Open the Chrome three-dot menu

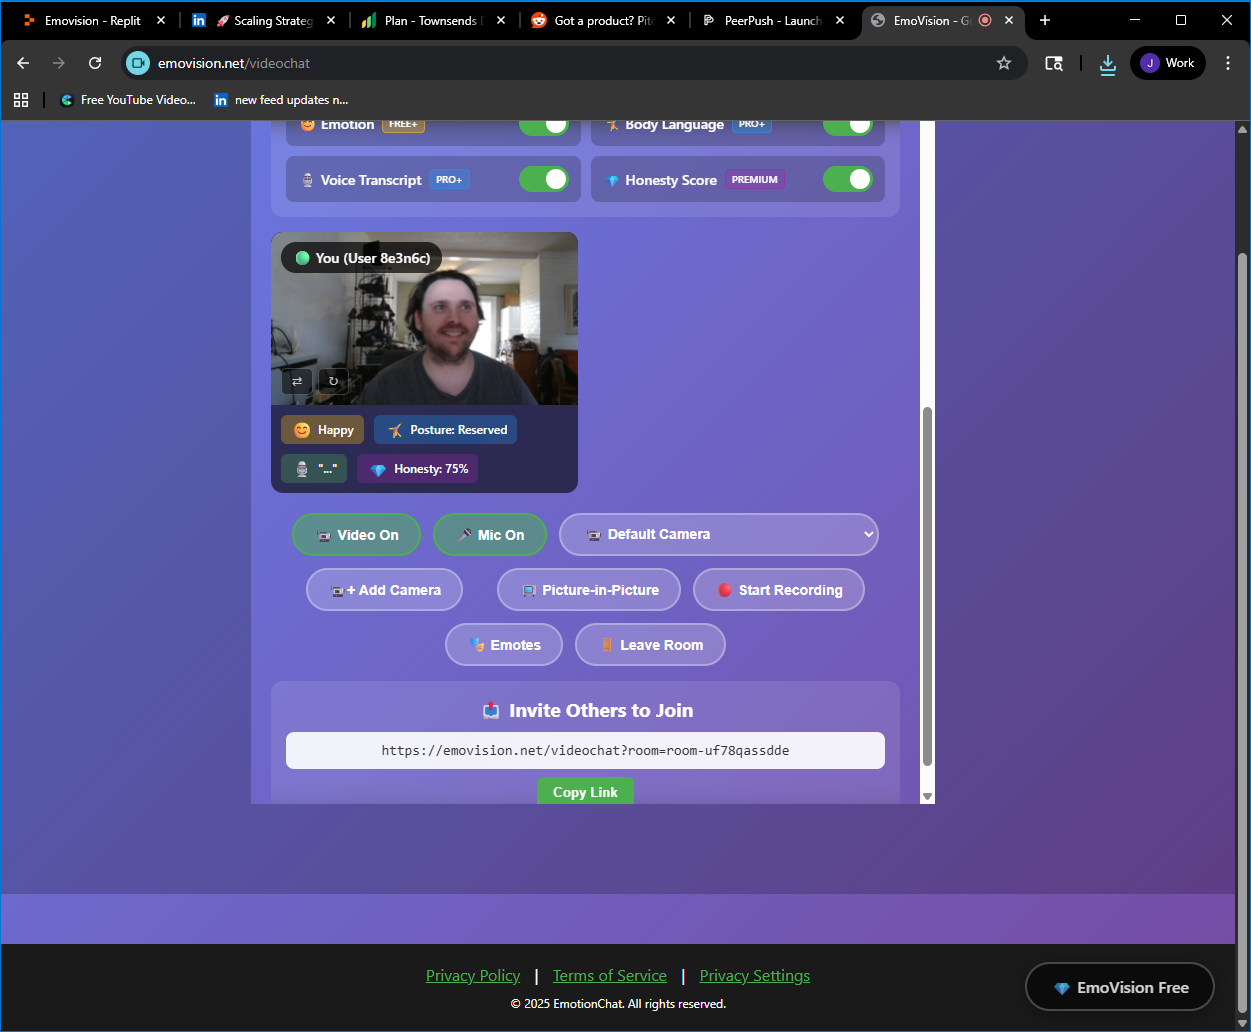click(x=1228, y=62)
